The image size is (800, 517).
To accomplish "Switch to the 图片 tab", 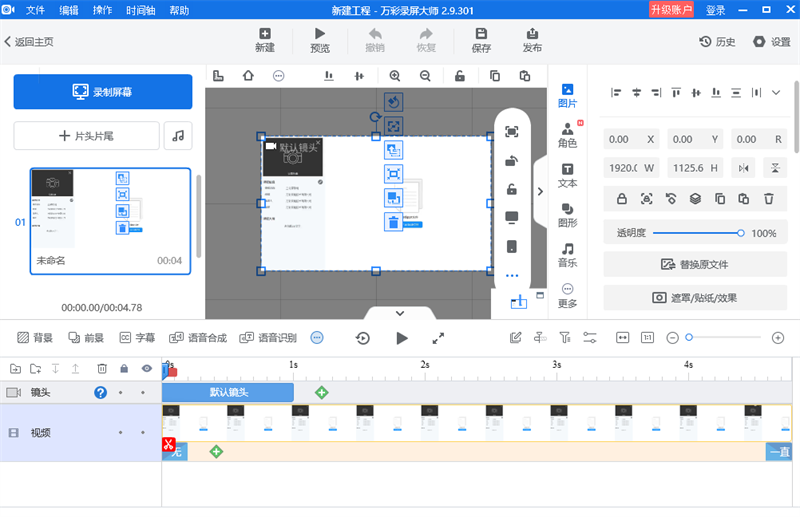I will [567, 95].
